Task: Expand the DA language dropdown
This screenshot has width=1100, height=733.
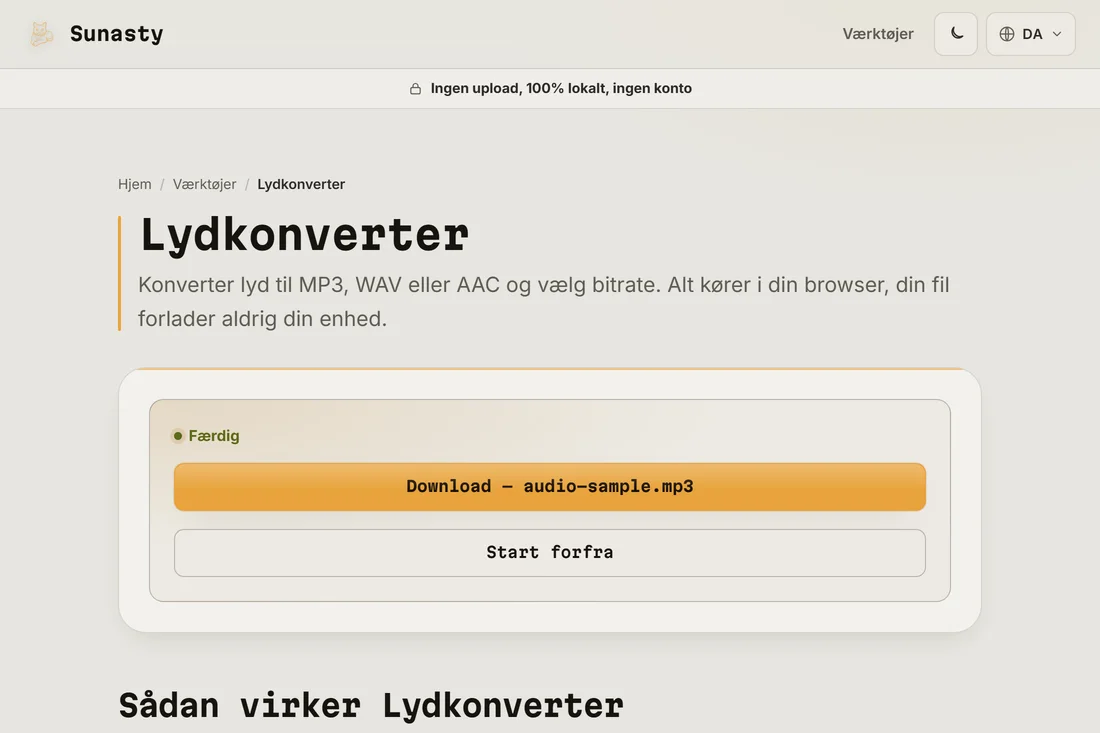Action: pos(1031,34)
